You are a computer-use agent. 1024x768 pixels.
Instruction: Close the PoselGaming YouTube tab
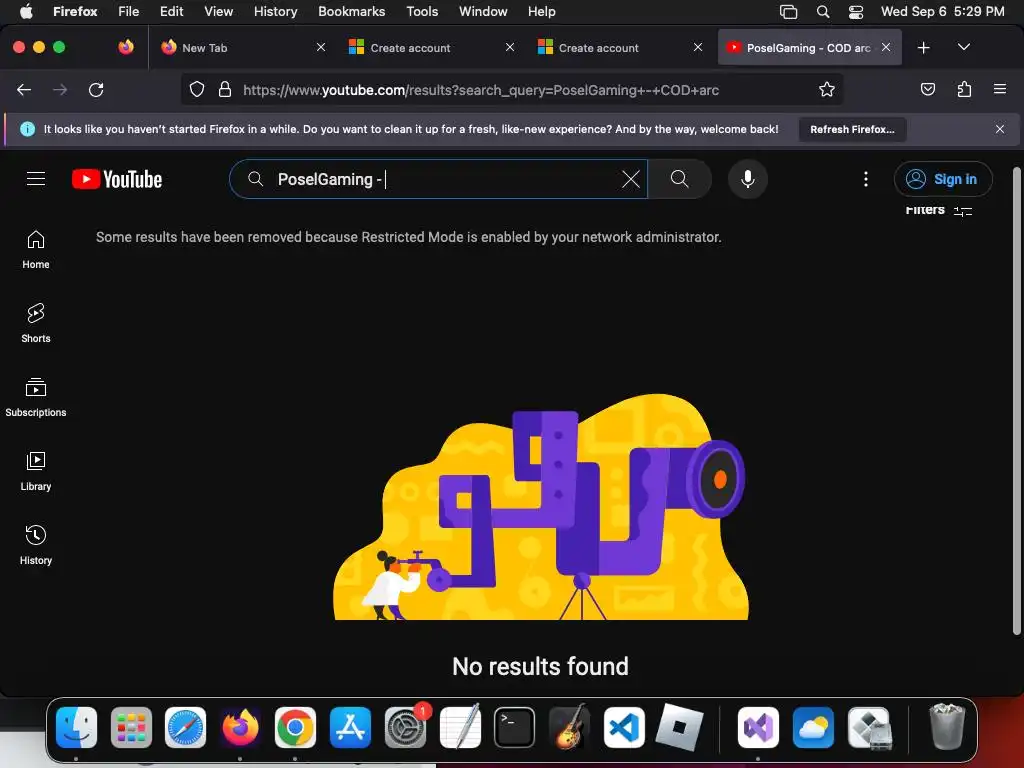[886, 47]
